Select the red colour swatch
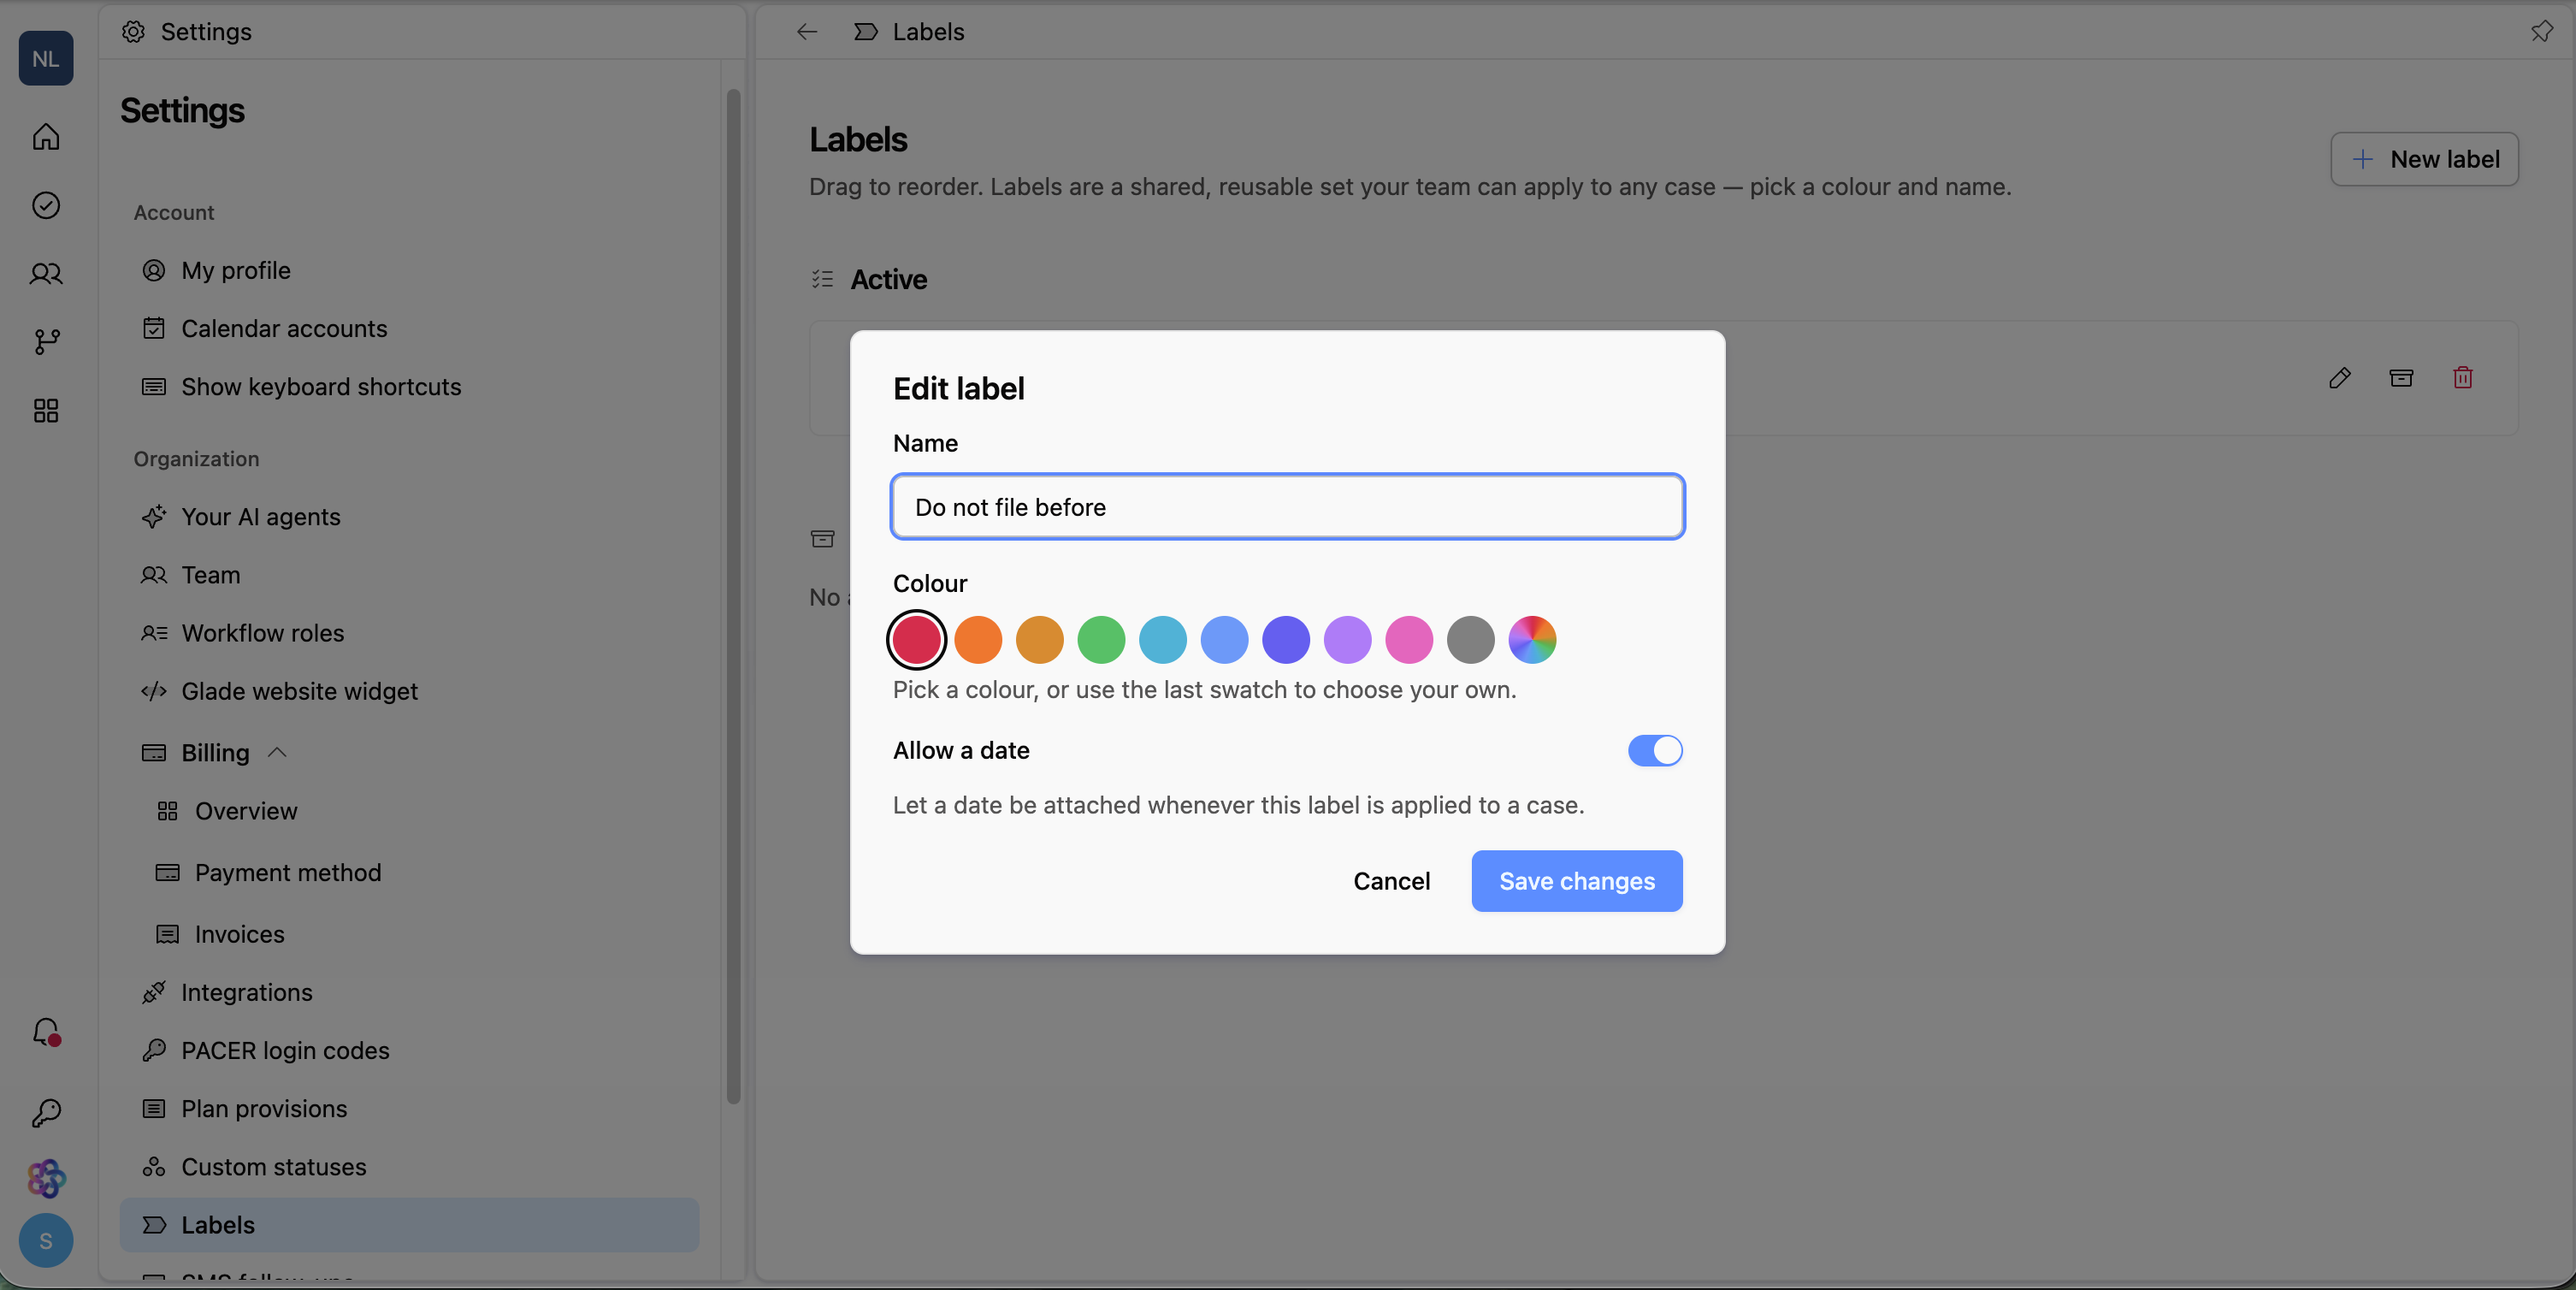The width and height of the screenshot is (2576, 1290). click(x=916, y=639)
